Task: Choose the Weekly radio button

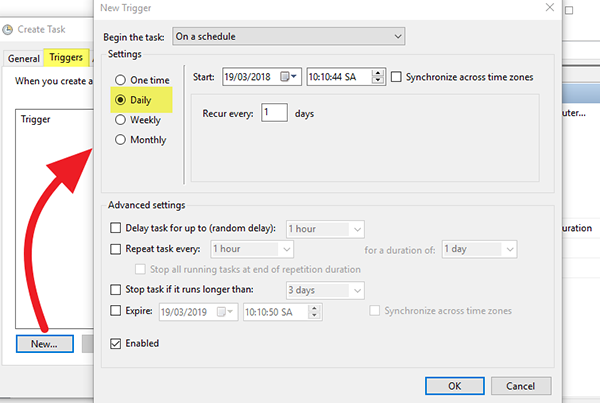Action: 122,120
